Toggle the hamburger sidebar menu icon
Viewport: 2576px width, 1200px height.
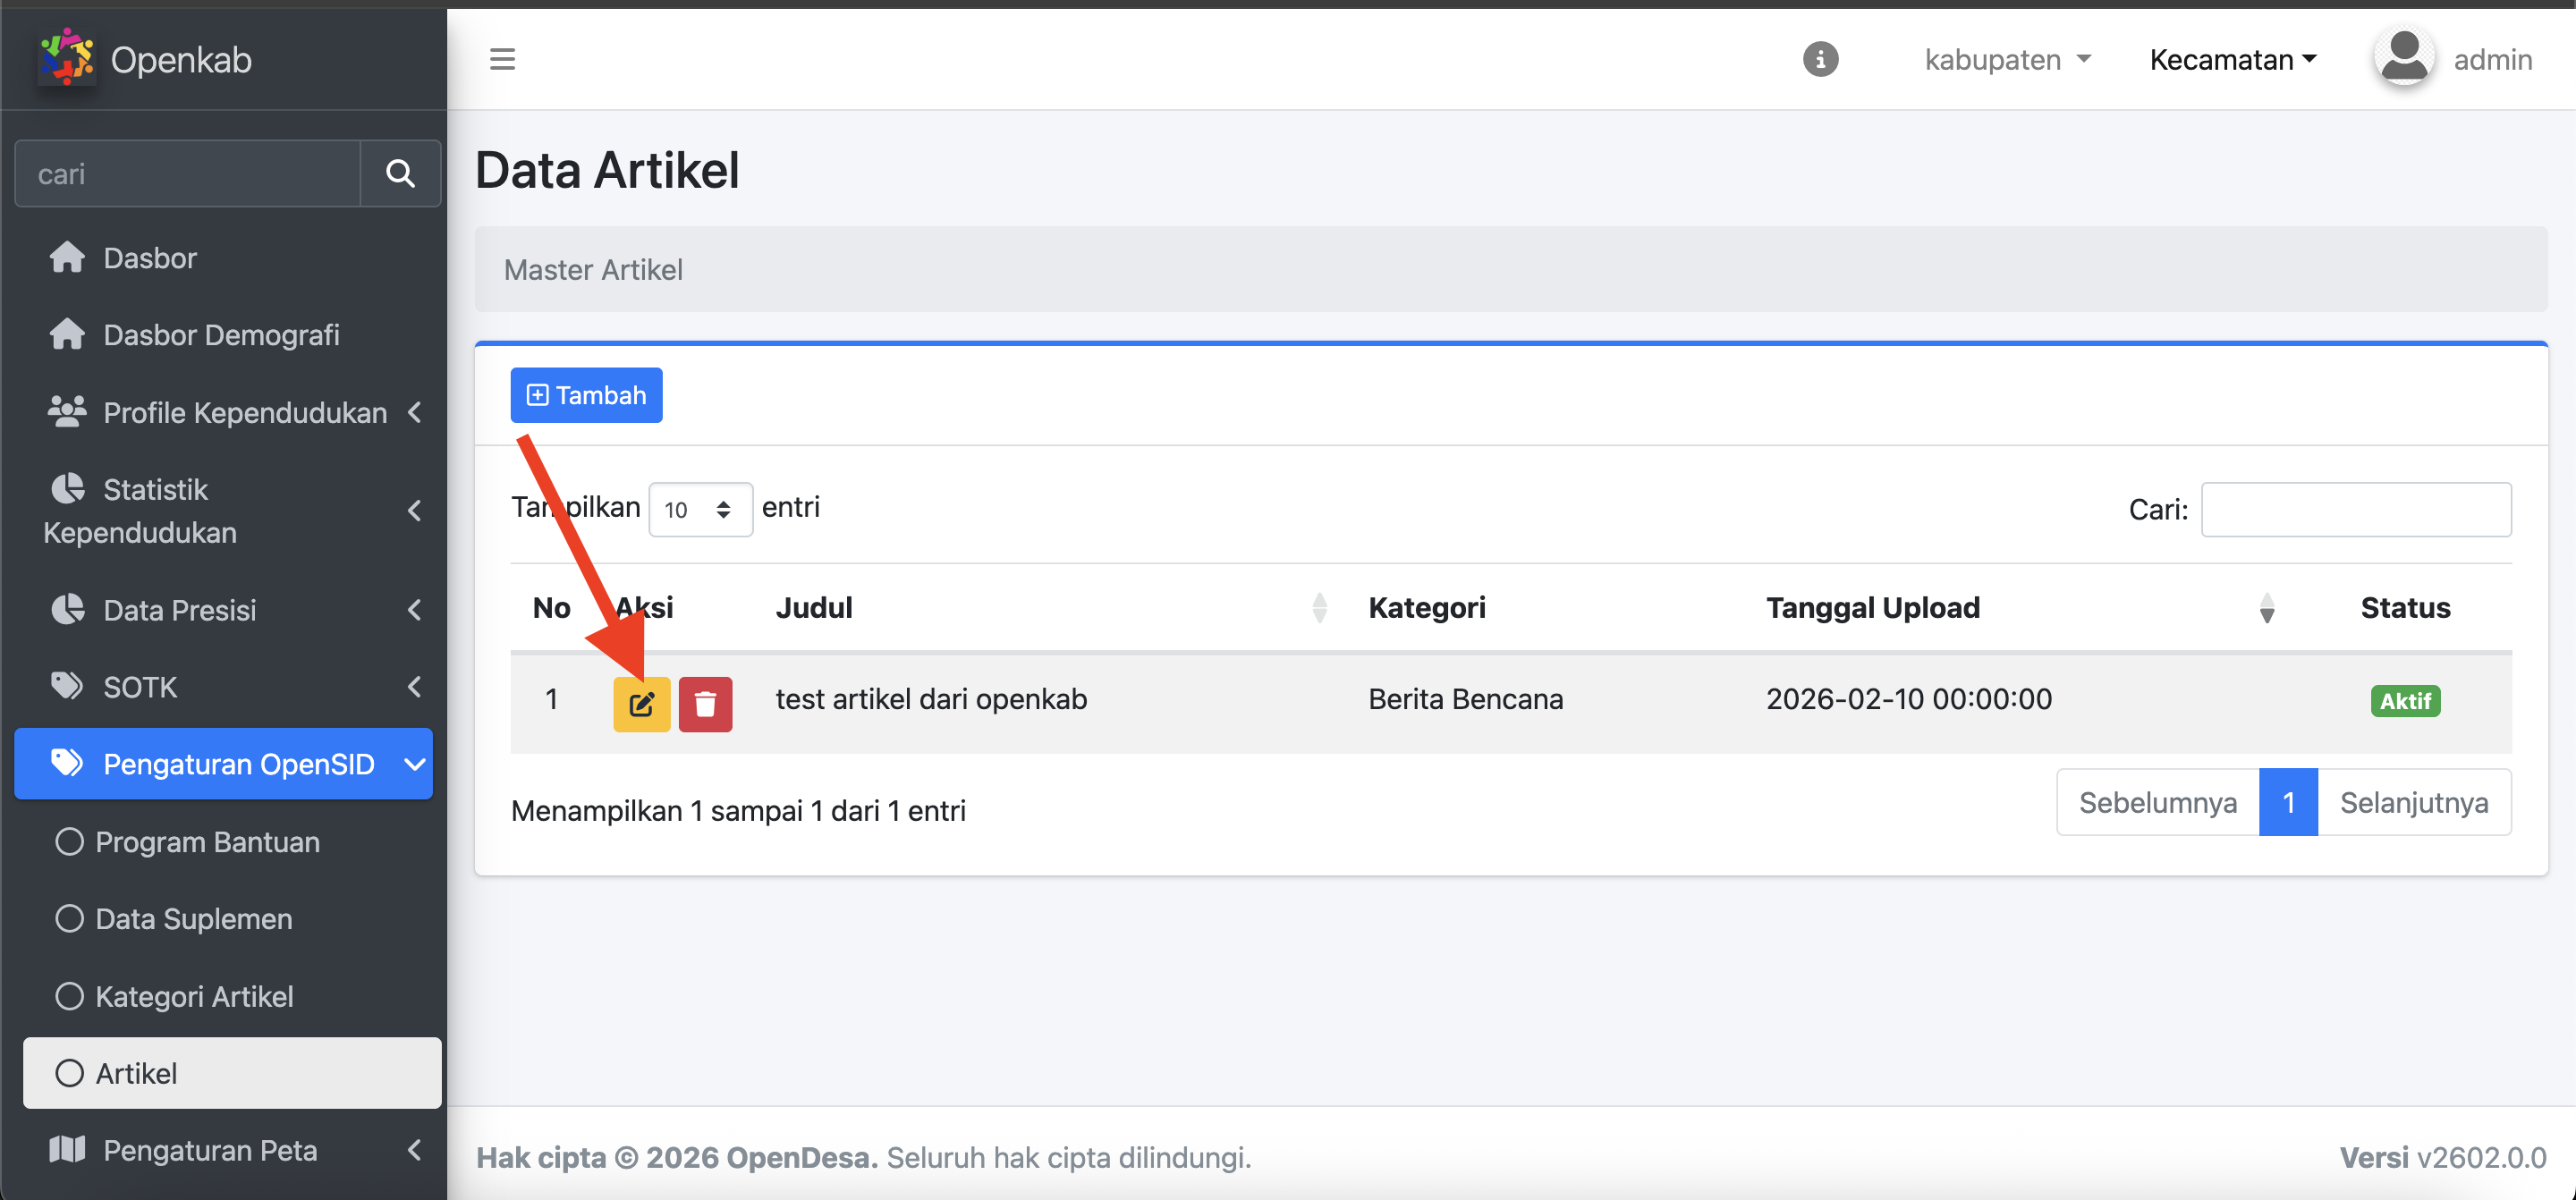tap(502, 59)
